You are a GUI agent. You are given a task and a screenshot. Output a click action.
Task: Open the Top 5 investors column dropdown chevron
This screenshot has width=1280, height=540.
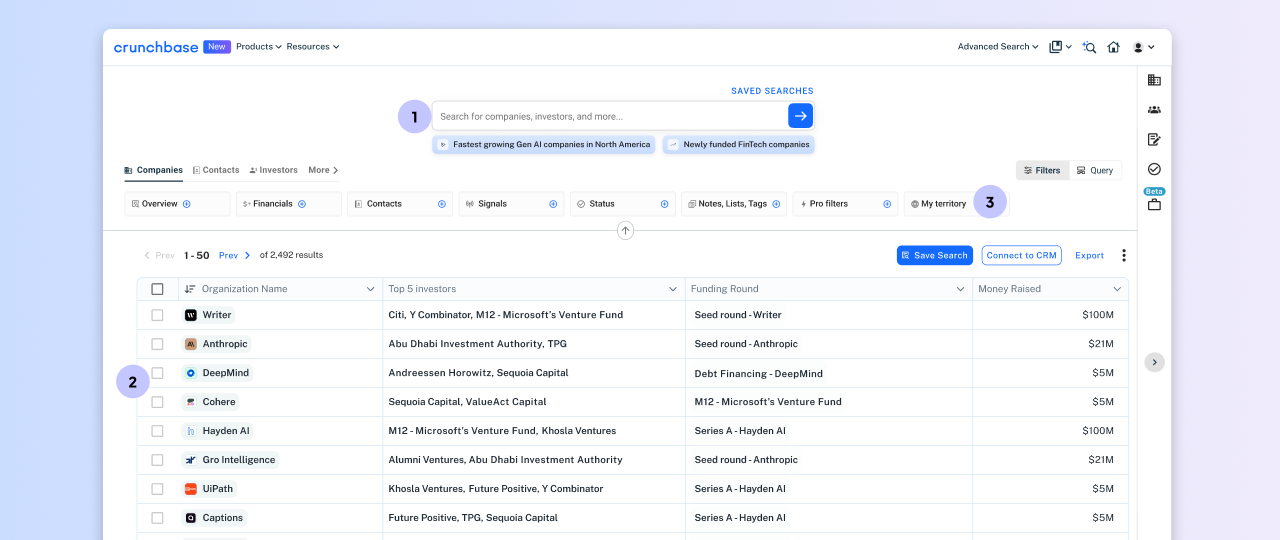pyautogui.click(x=673, y=289)
